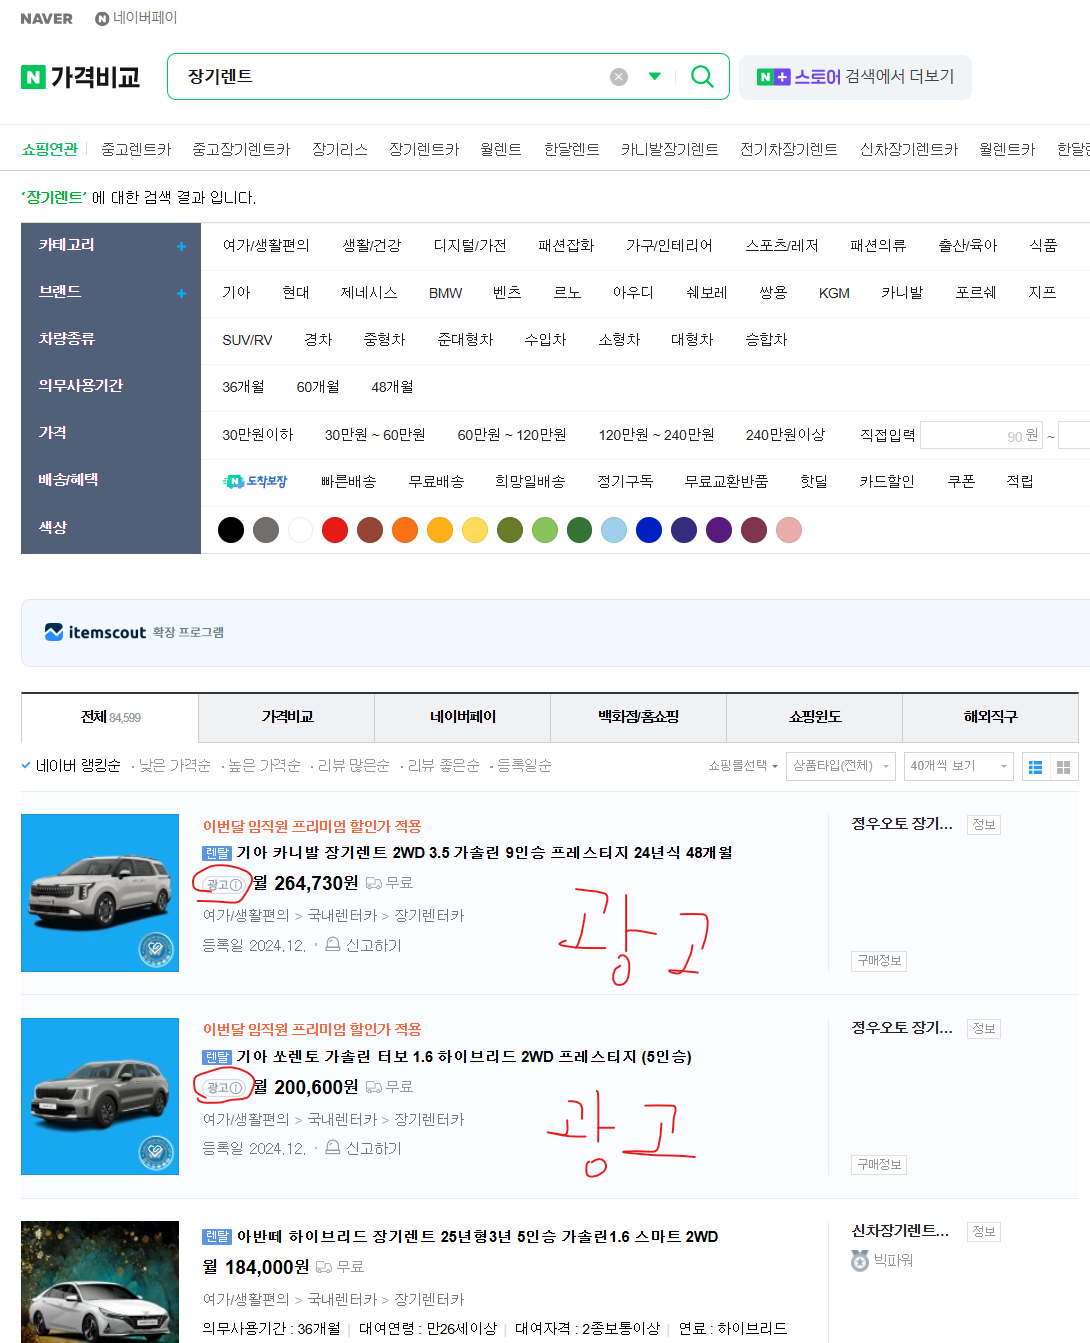
Task: Select the orange color swatch
Action: pyautogui.click(x=405, y=530)
